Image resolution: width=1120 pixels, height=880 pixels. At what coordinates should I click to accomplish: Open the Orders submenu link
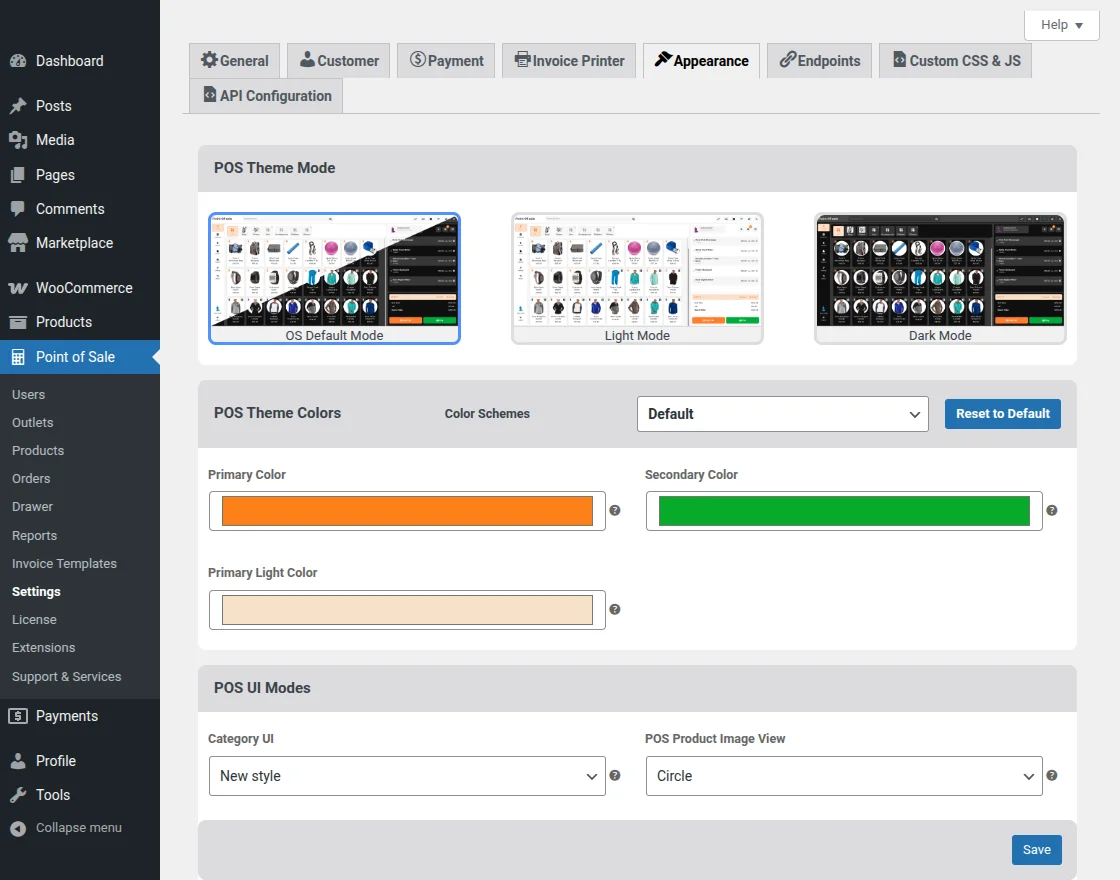[31, 479]
